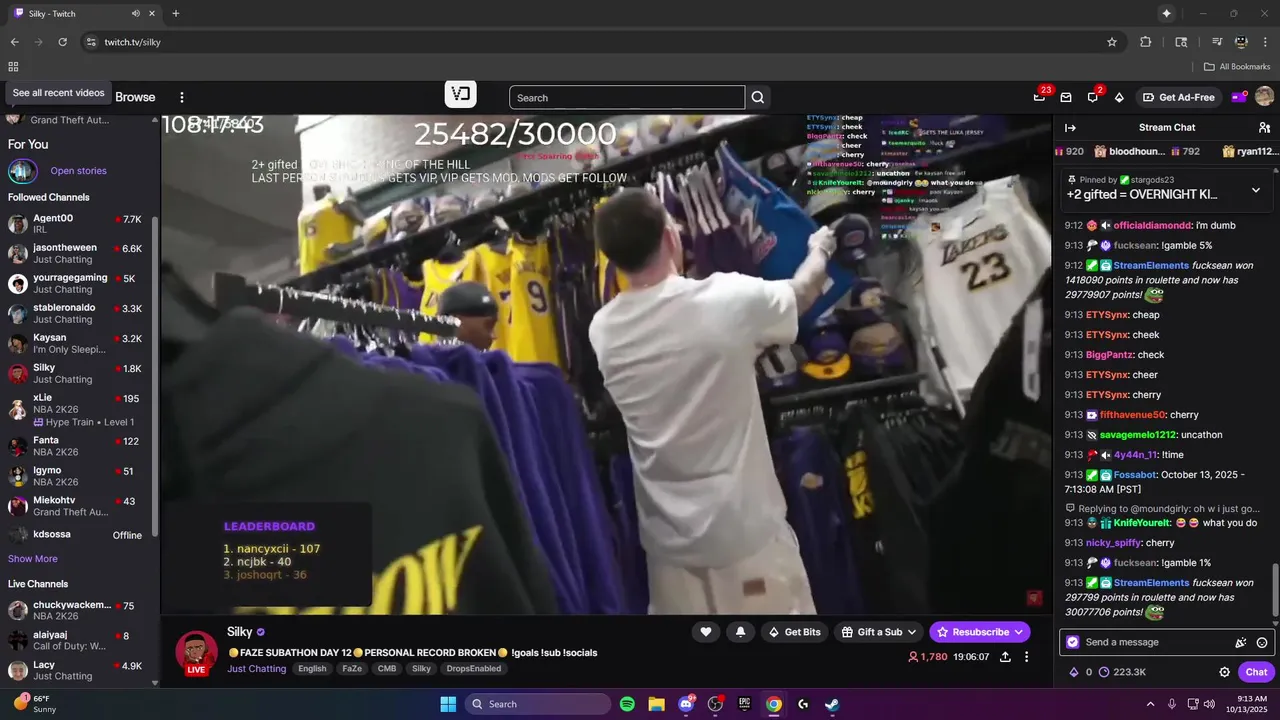Open chat settings gear icon
1280x720 pixels.
point(1224,672)
